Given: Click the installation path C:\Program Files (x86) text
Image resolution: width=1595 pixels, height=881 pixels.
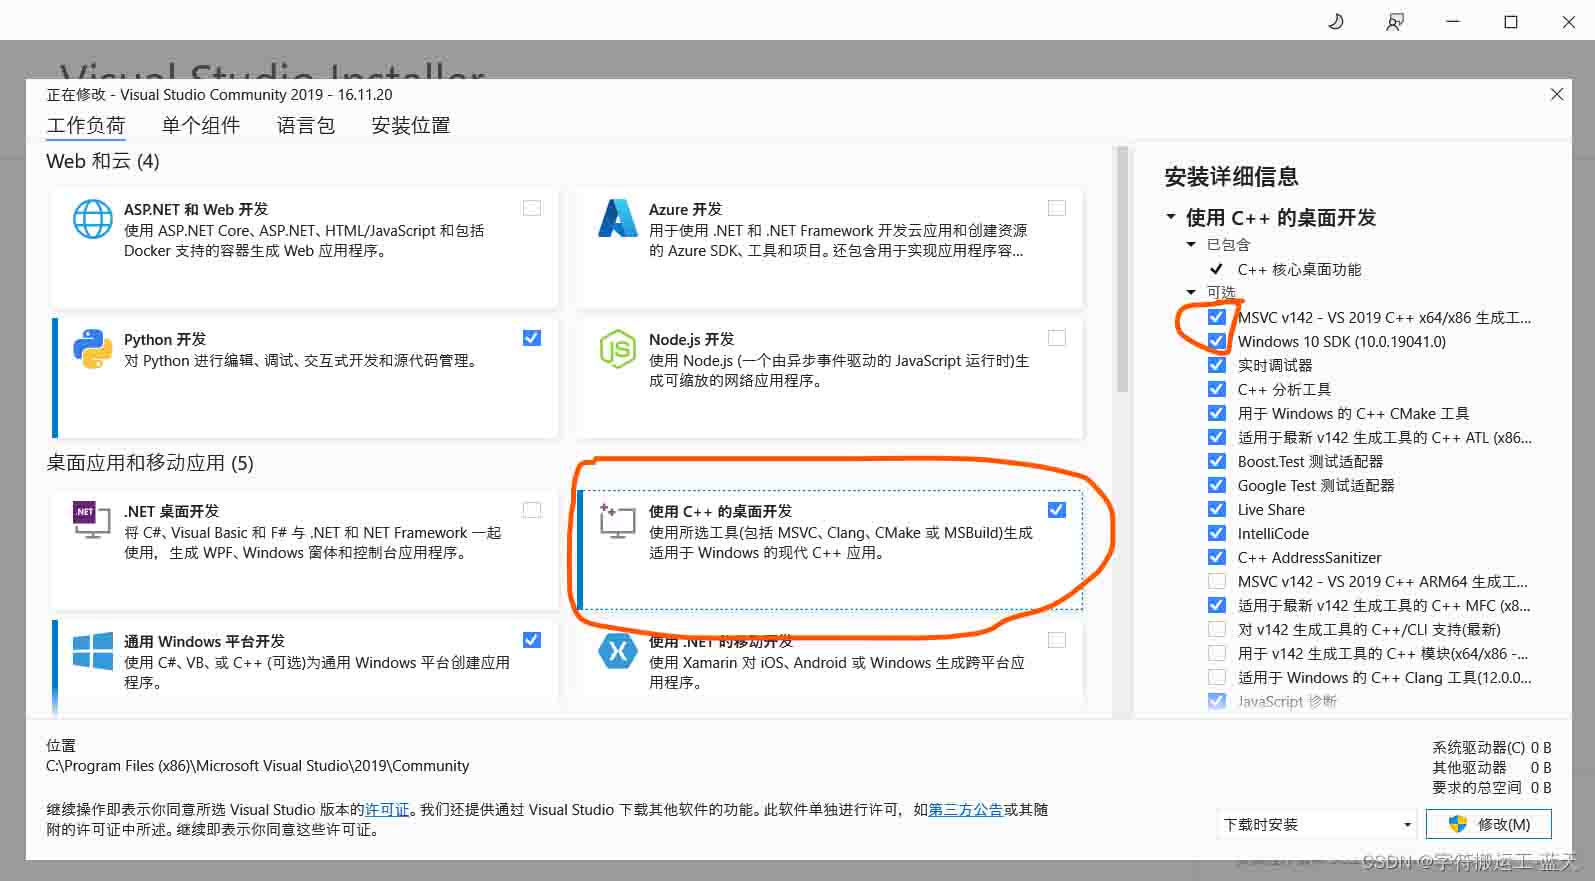Looking at the screenshot, I should [x=257, y=766].
